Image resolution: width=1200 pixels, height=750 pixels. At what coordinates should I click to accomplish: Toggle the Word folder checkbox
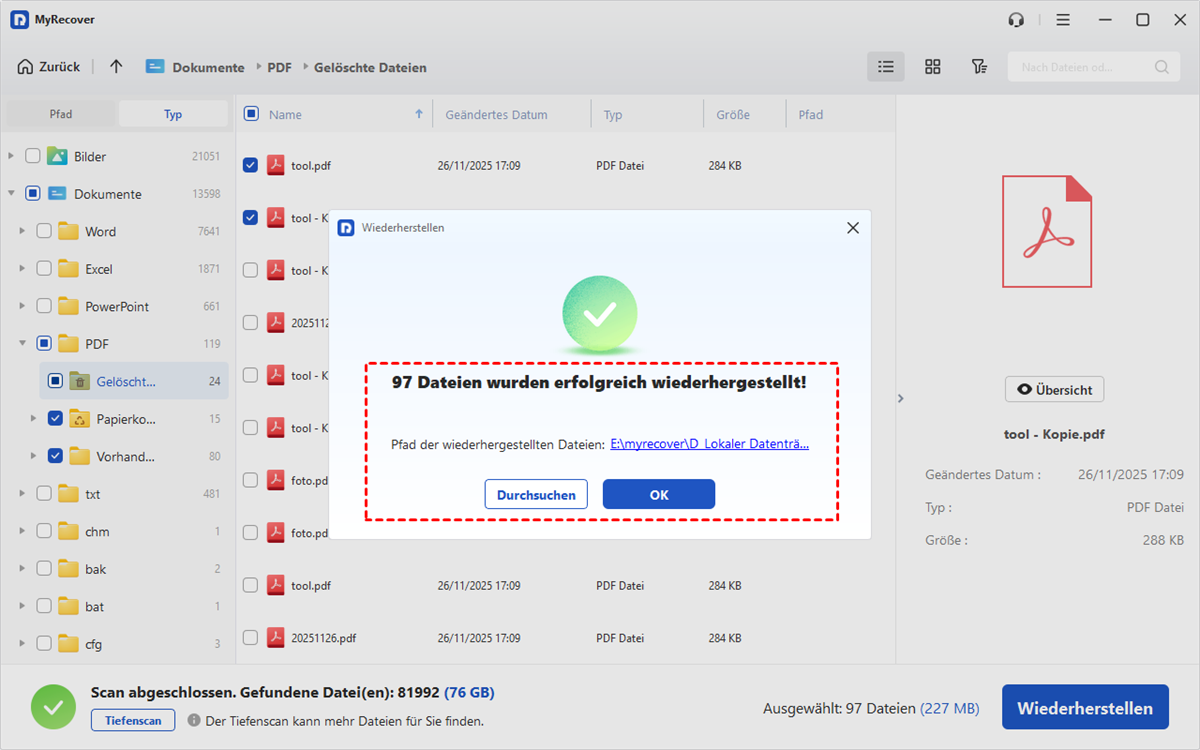coord(44,231)
